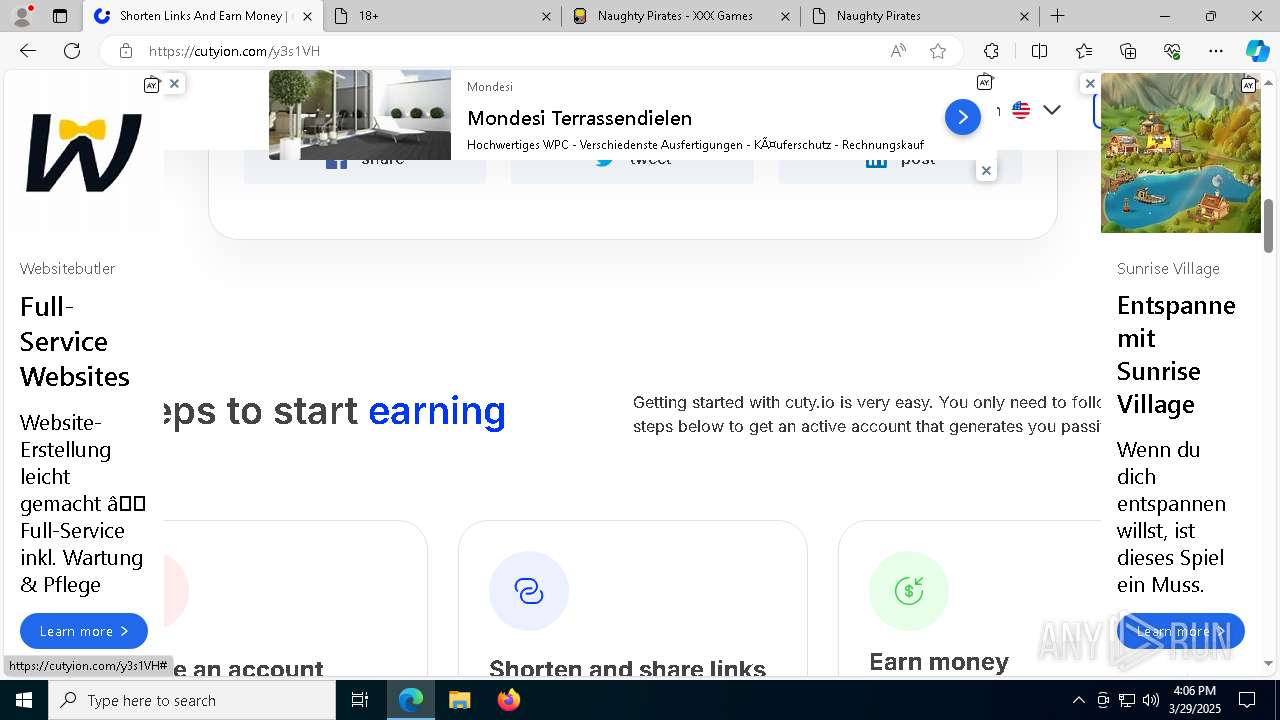Close the 18+ tab
1280x720 pixels.
[x=546, y=16]
